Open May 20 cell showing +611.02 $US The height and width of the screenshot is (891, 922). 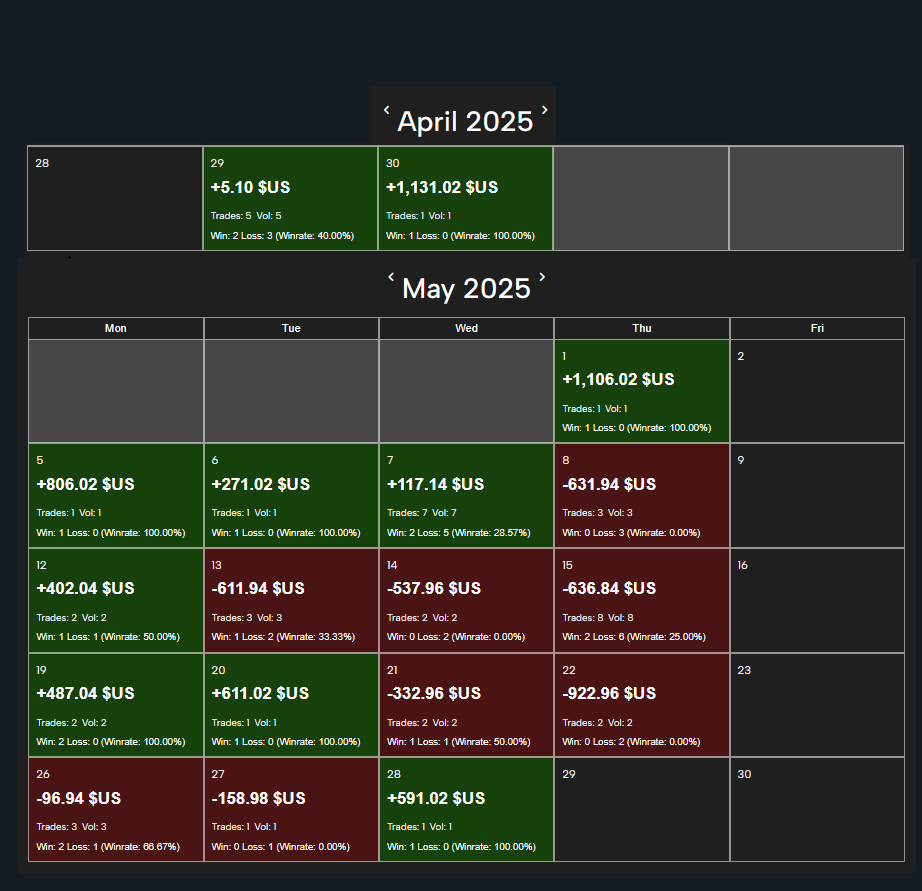[291, 705]
